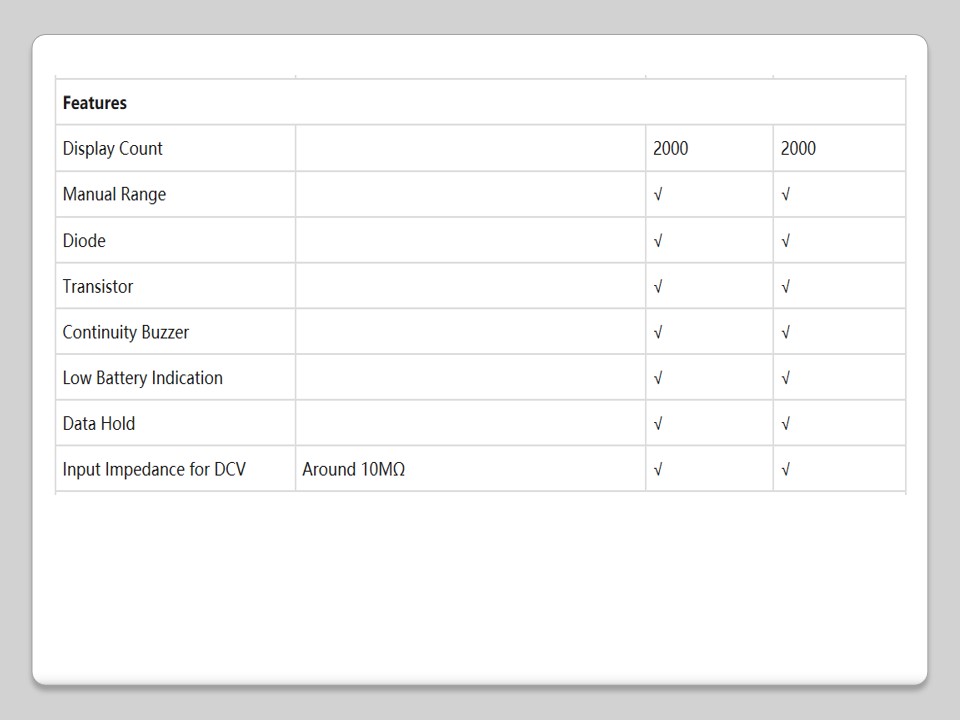Select the Manual Range label

114,195
